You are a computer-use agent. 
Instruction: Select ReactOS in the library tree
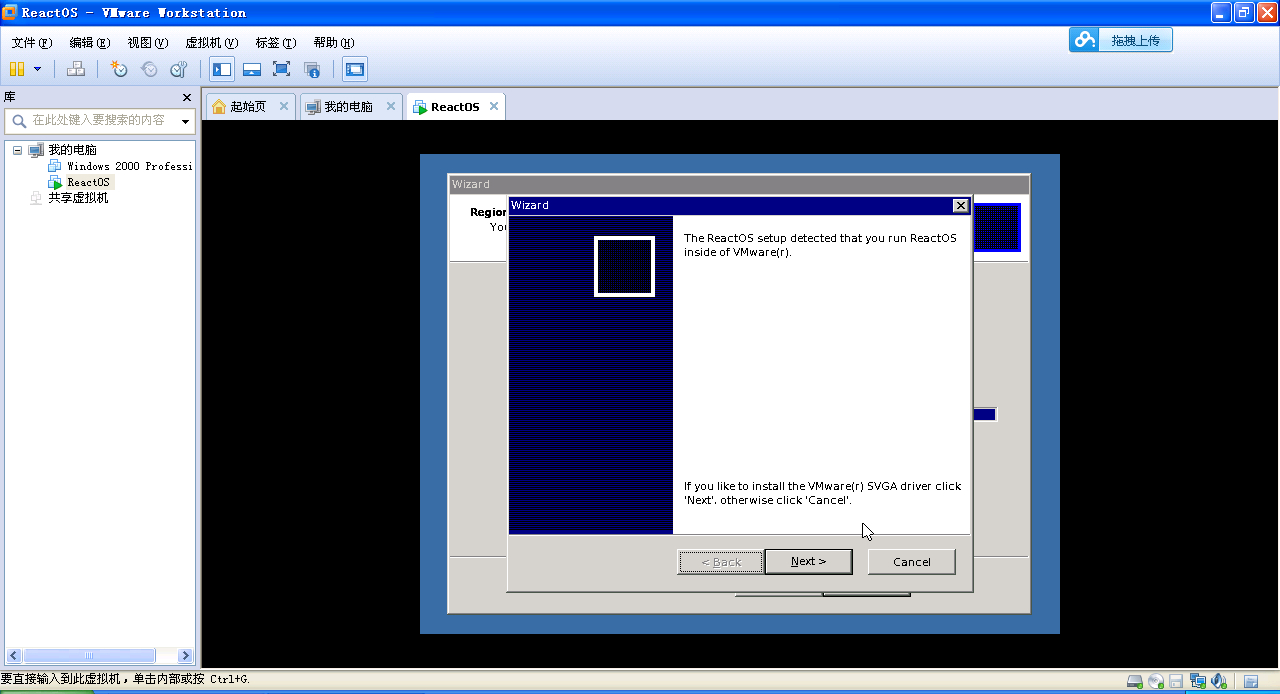click(x=88, y=182)
